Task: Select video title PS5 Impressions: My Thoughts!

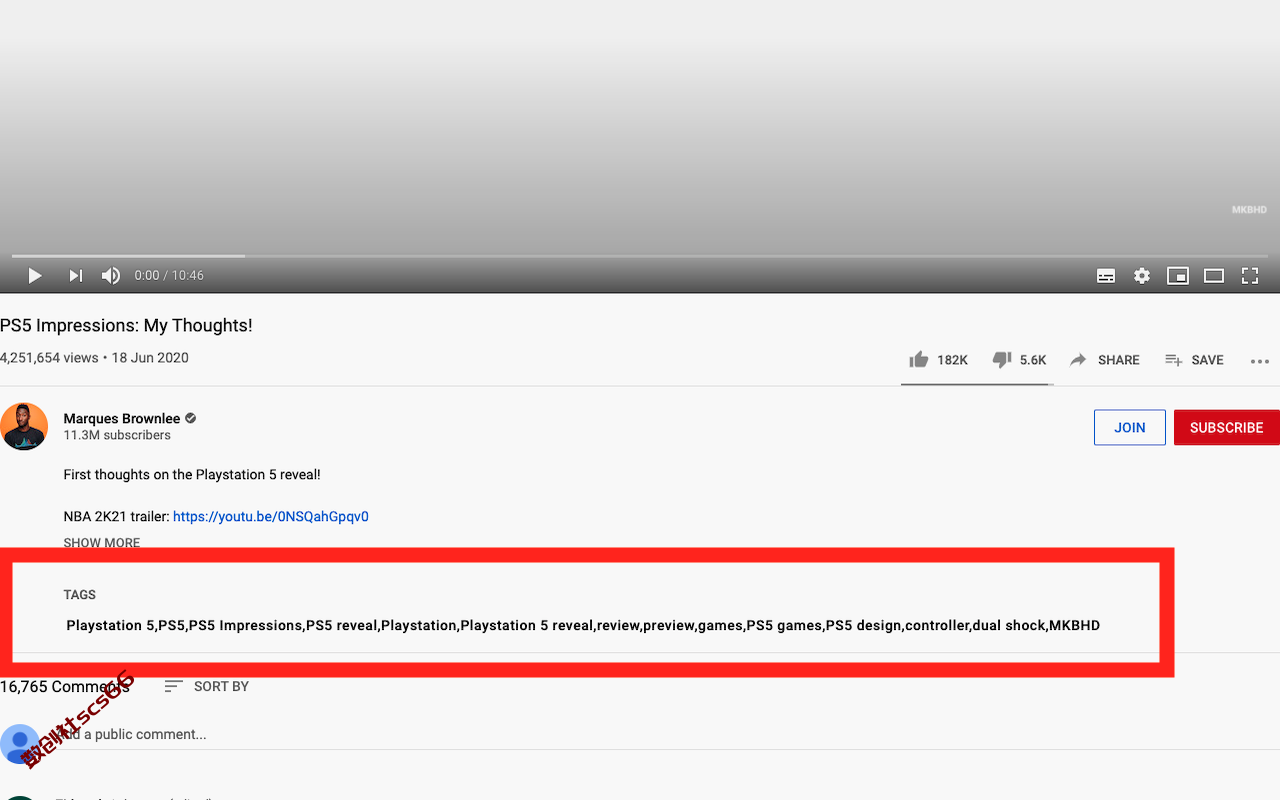Action: point(126,325)
